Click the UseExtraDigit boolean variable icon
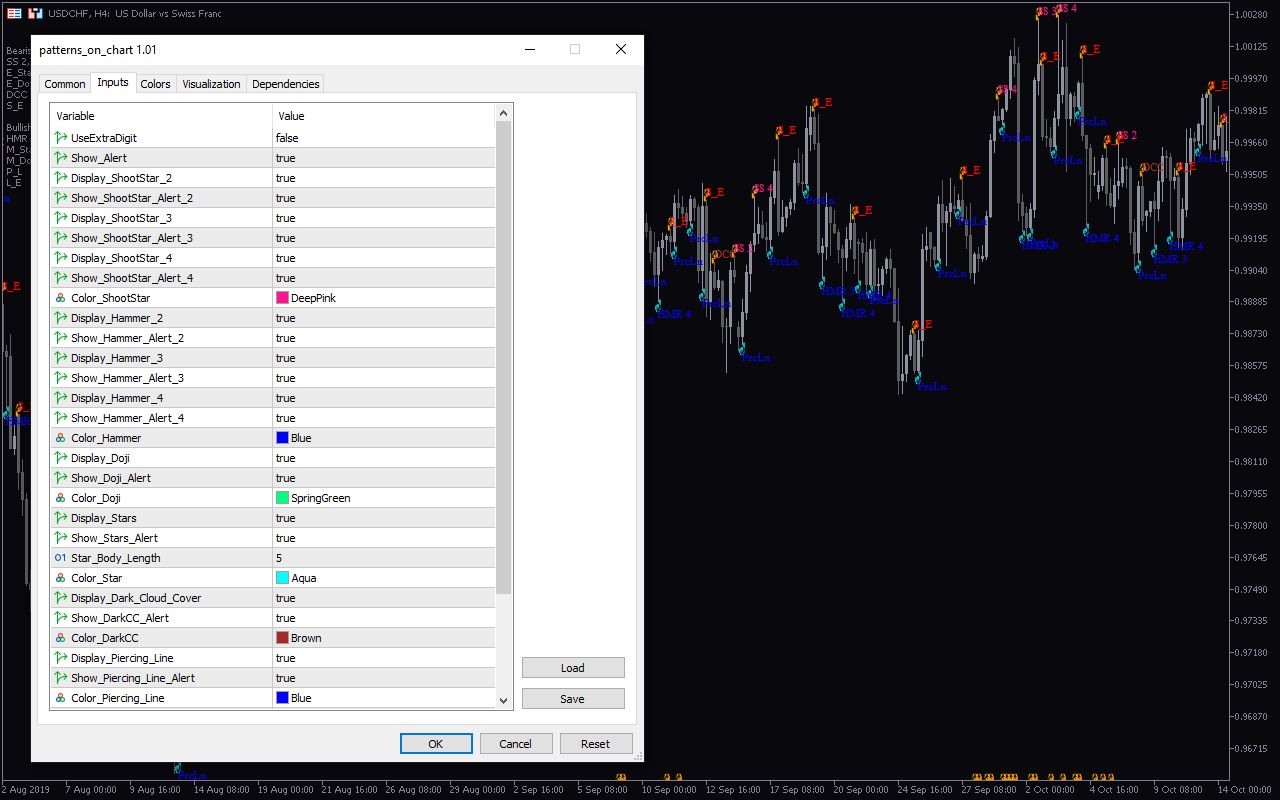The height and width of the screenshot is (800, 1280). coord(61,138)
